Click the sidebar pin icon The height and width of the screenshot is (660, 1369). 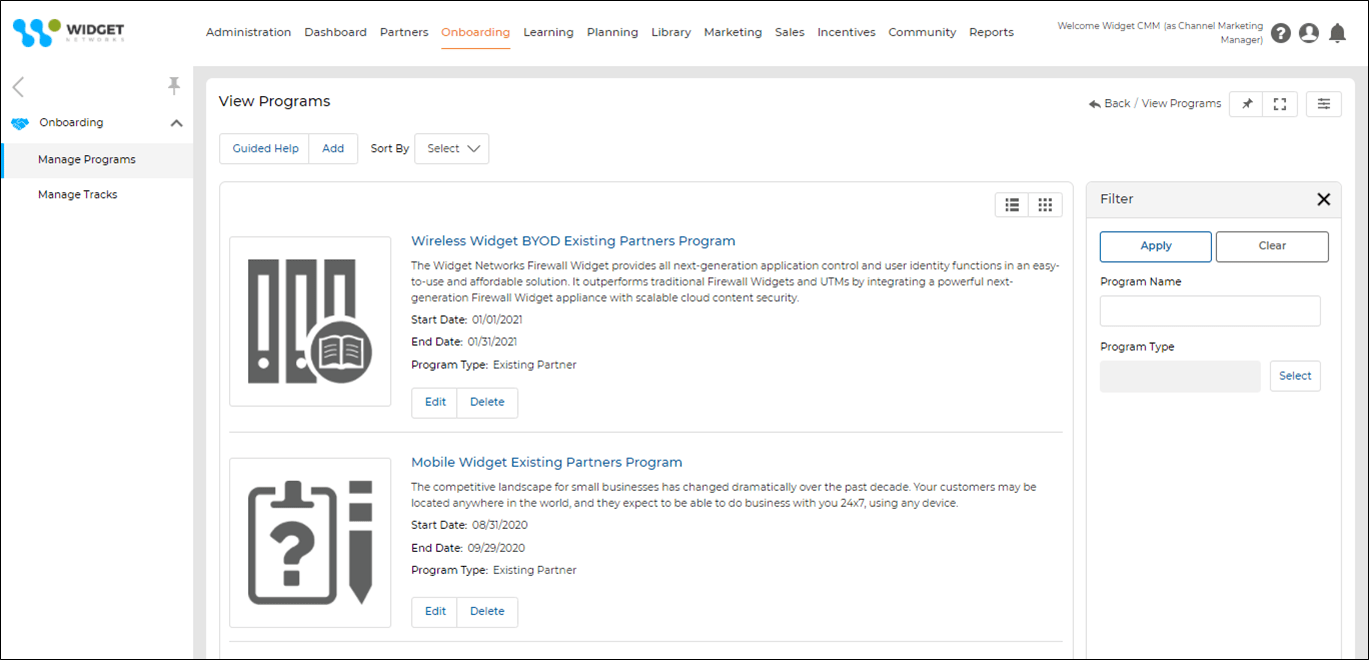(174, 86)
